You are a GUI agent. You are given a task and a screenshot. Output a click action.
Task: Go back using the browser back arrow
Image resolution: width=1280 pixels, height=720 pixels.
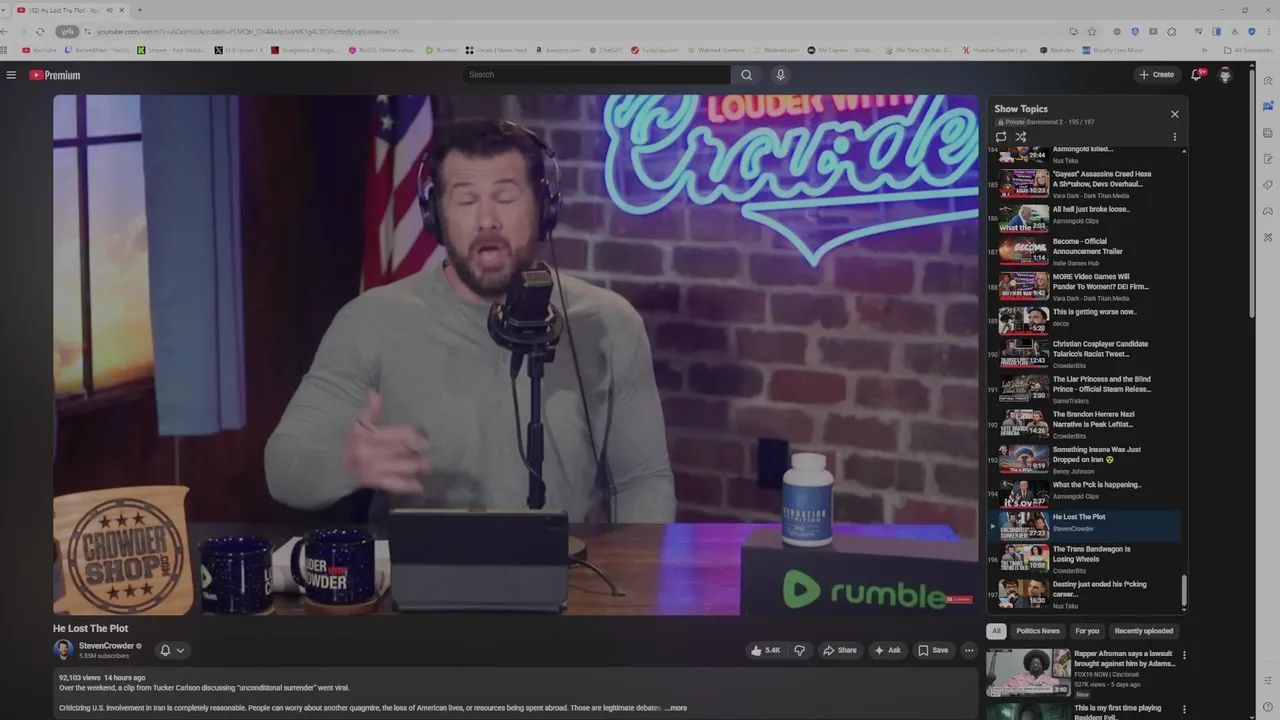pyautogui.click(x=6, y=31)
